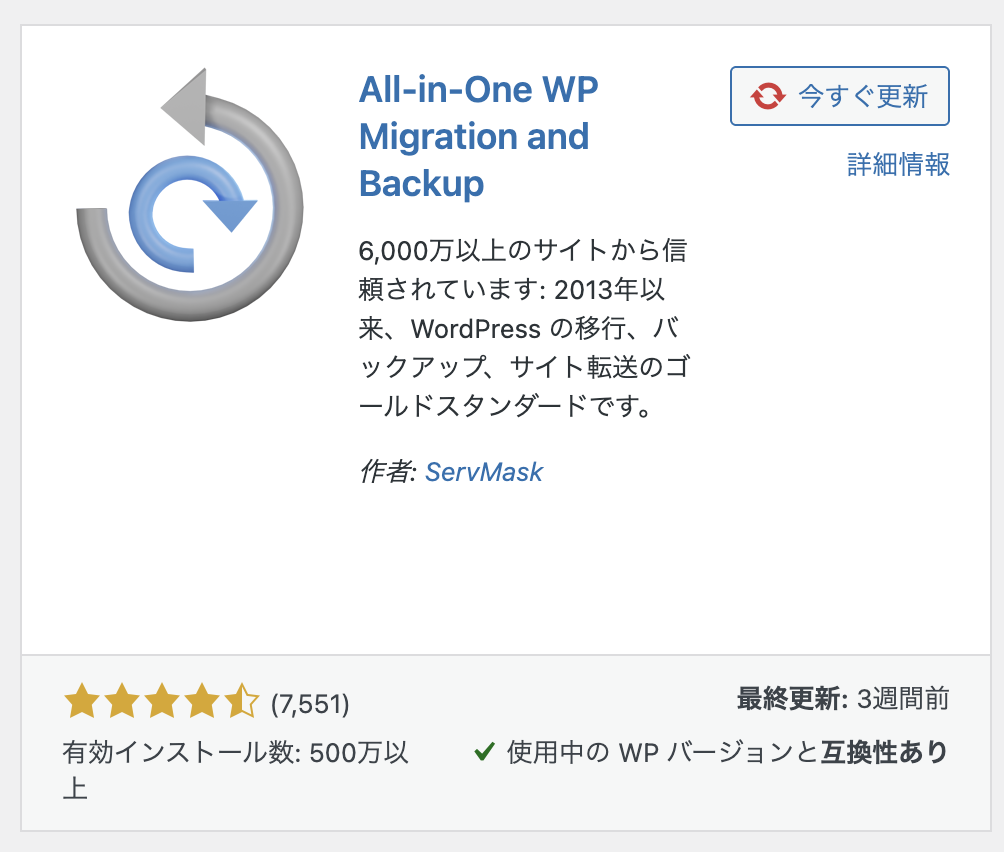
Task: Click the 互換性あり compatibility text
Action: [x=884, y=752]
